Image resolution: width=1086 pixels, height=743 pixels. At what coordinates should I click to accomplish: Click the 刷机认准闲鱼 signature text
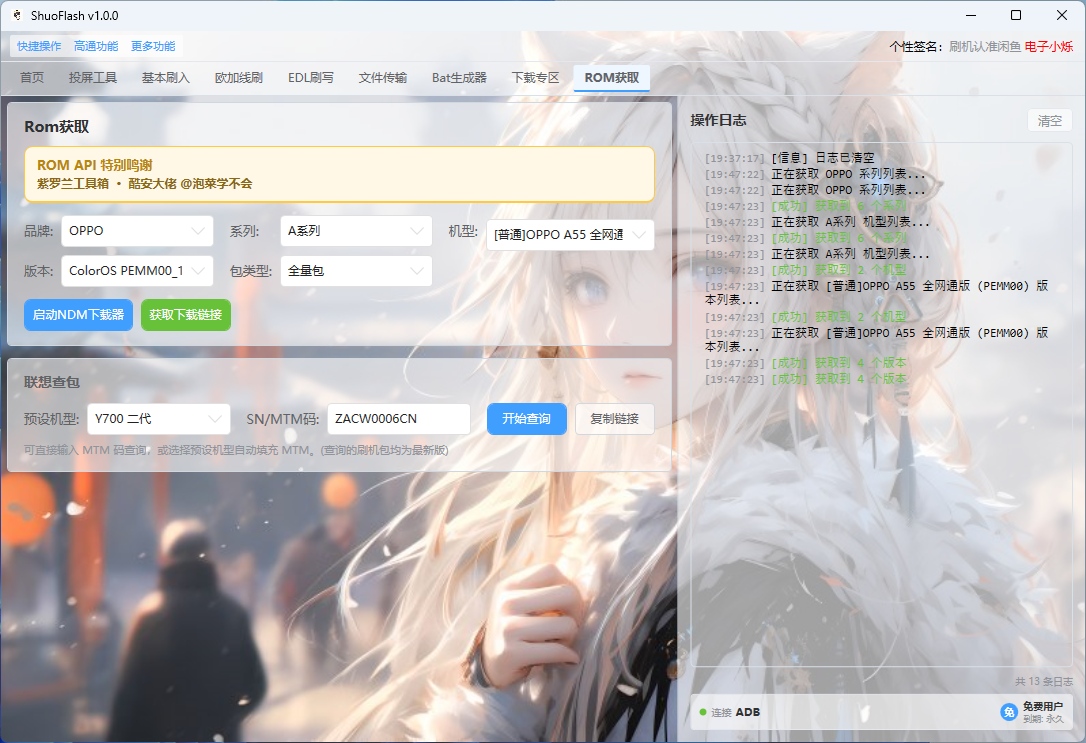coord(984,46)
